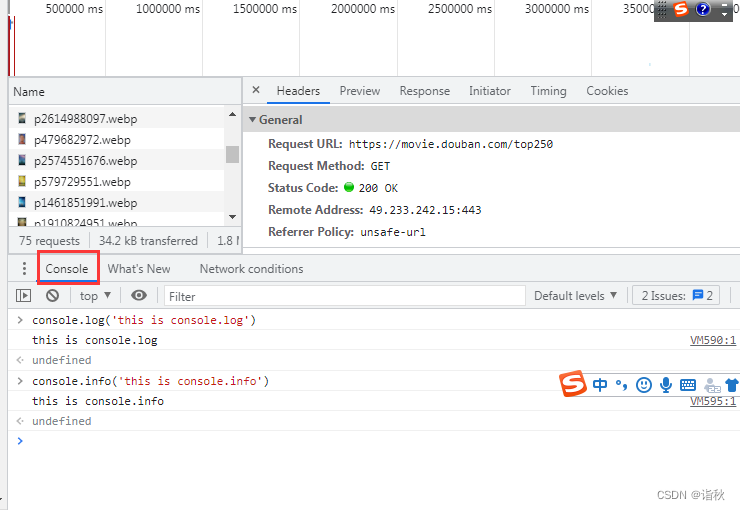Open the emoji smiley in IME bar

click(644, 385)
